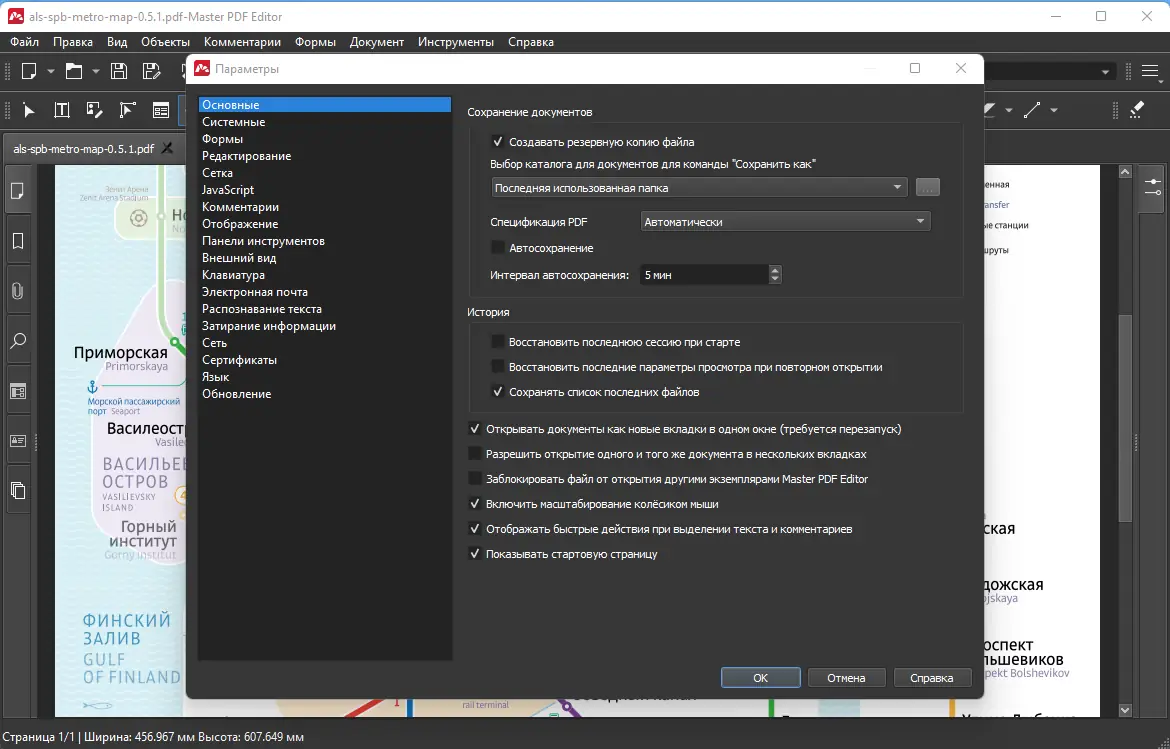Screen dimensions: 1170x749
Task: Expand the highlighter tool dropdown arrow
Action: pyautogui.click(x=1009, y=110)
